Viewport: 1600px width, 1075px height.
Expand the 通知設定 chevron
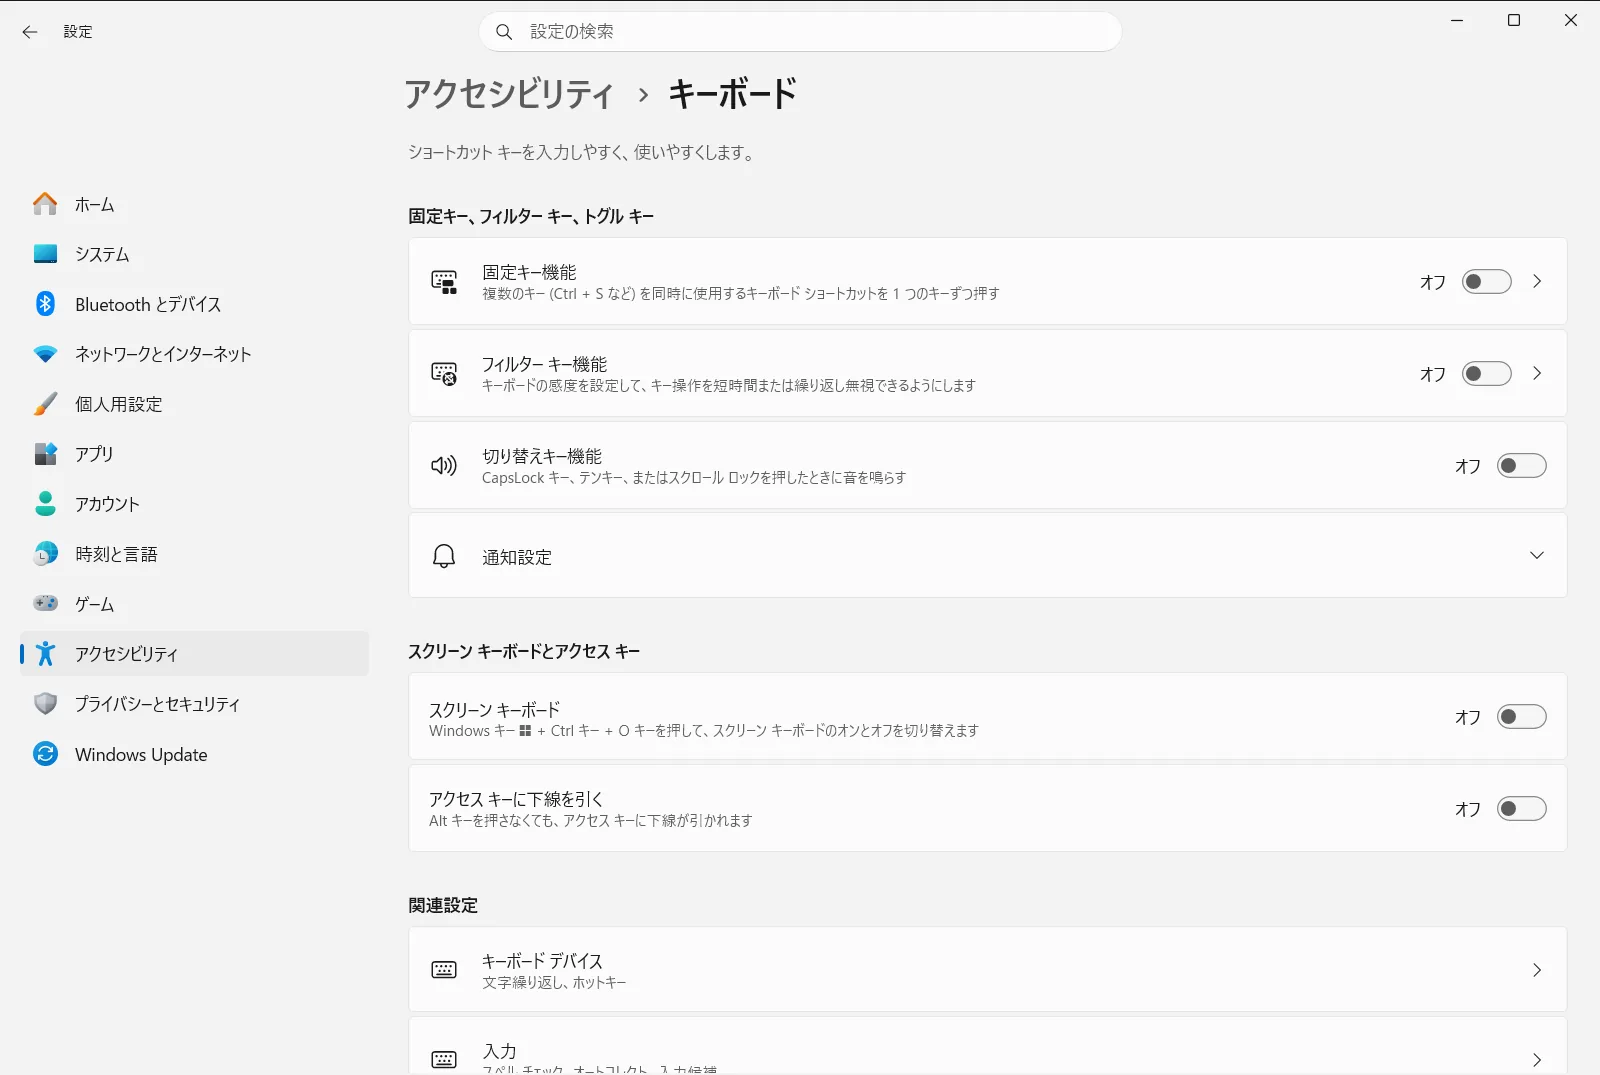pos(1537,556)
